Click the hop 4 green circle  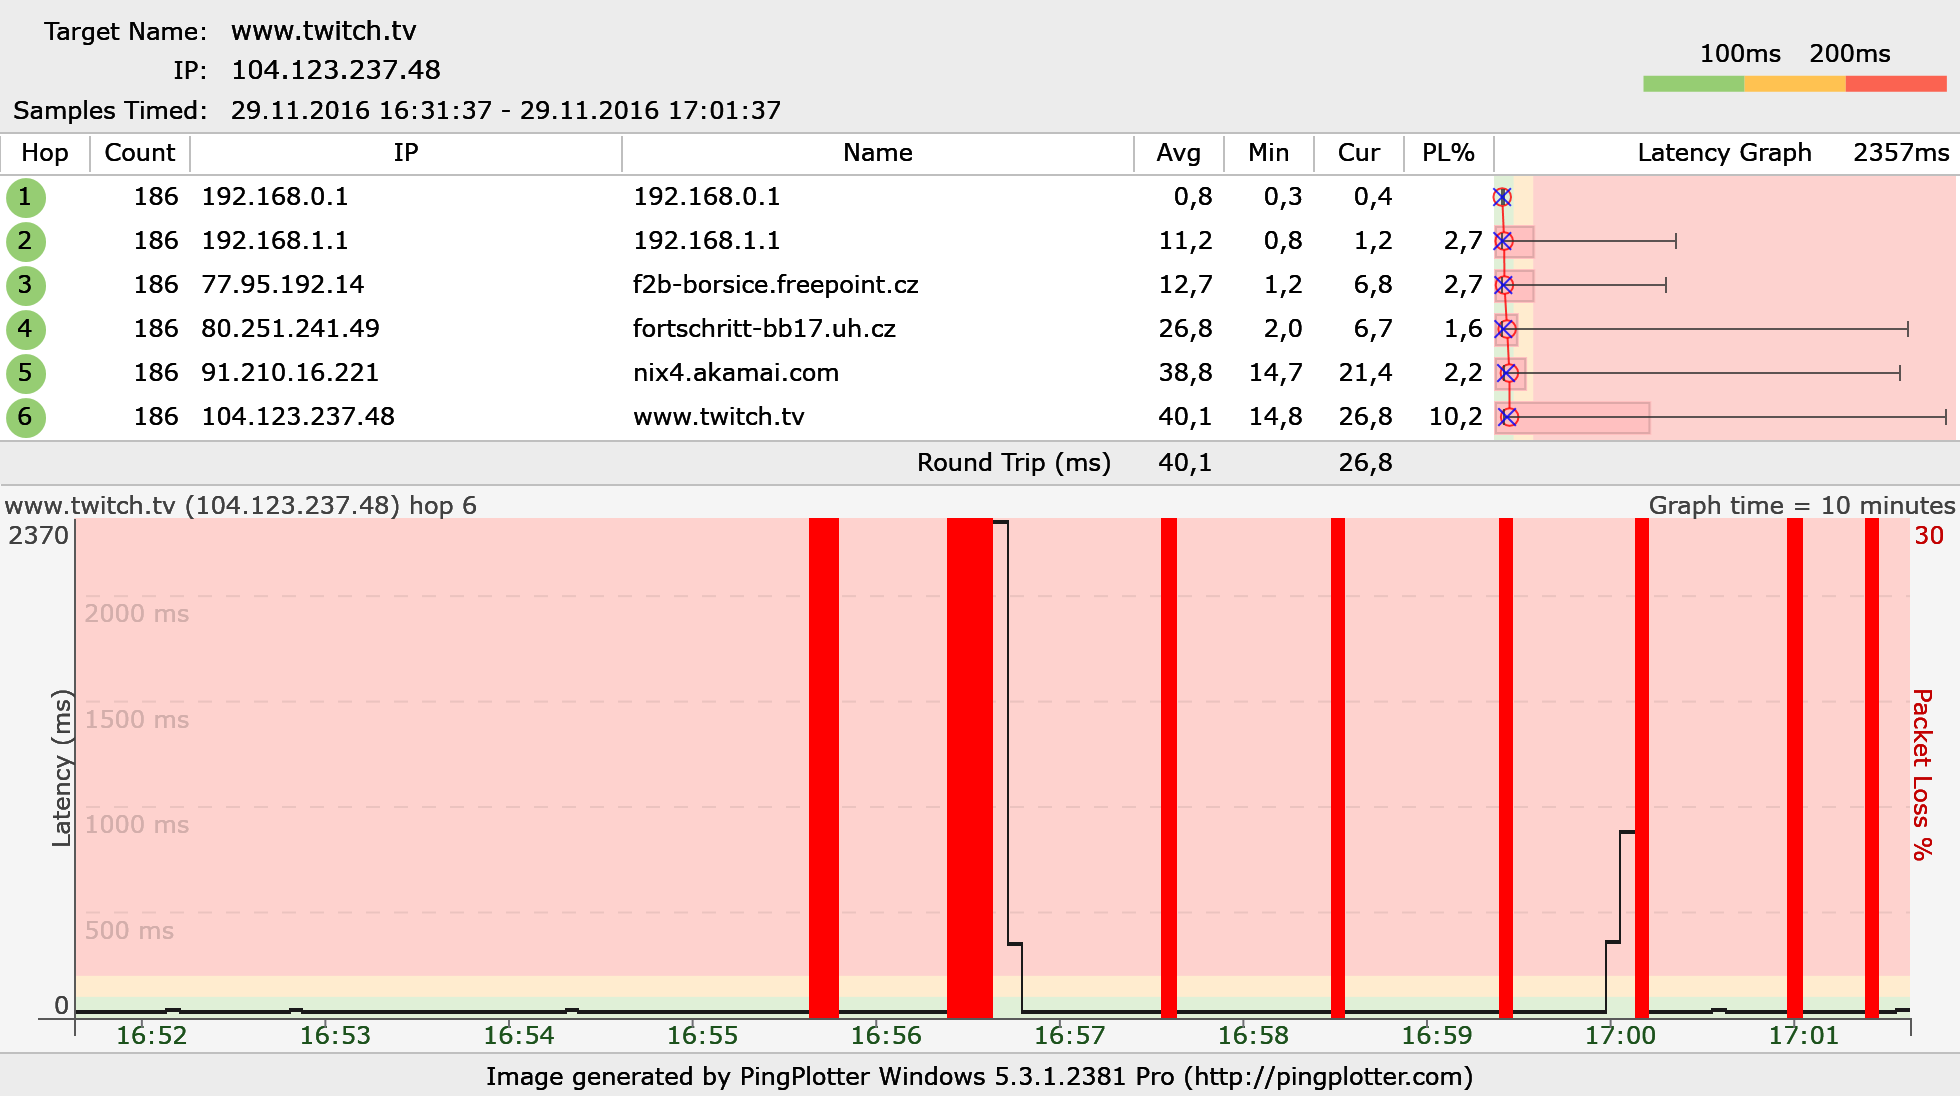(x=25, y=329)
